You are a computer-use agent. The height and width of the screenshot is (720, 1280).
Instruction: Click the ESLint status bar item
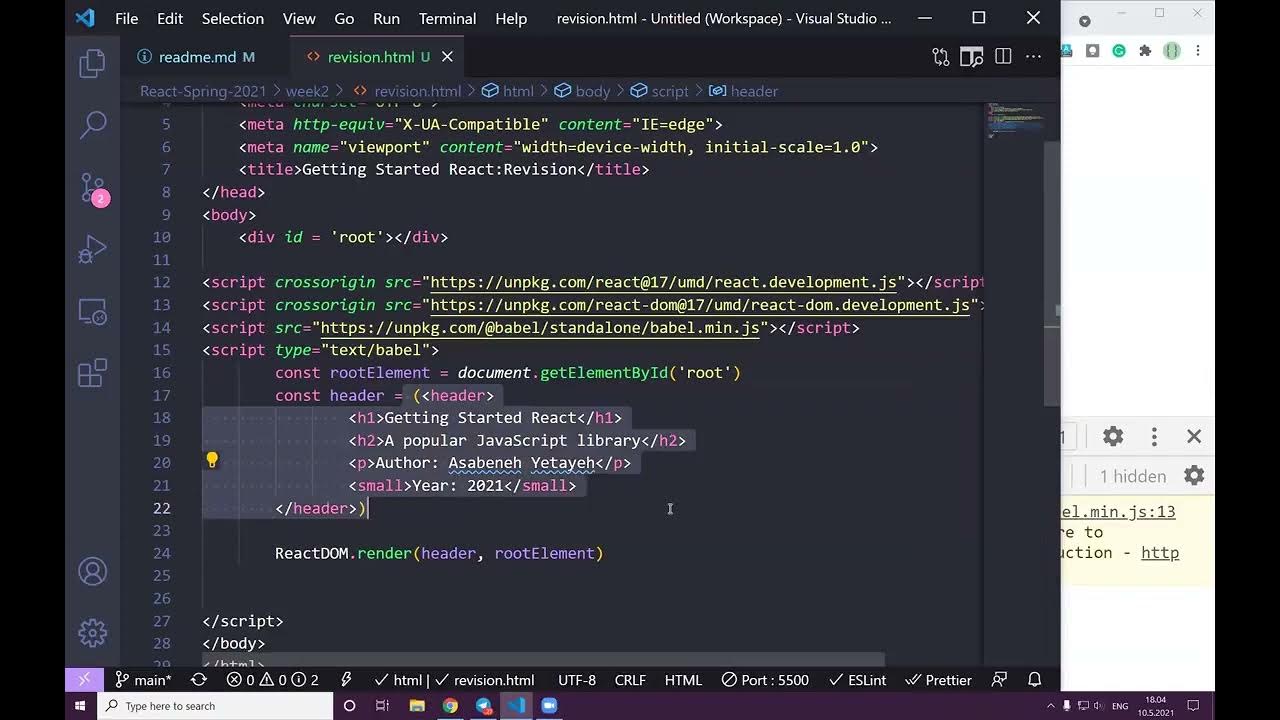pos(857,680)
